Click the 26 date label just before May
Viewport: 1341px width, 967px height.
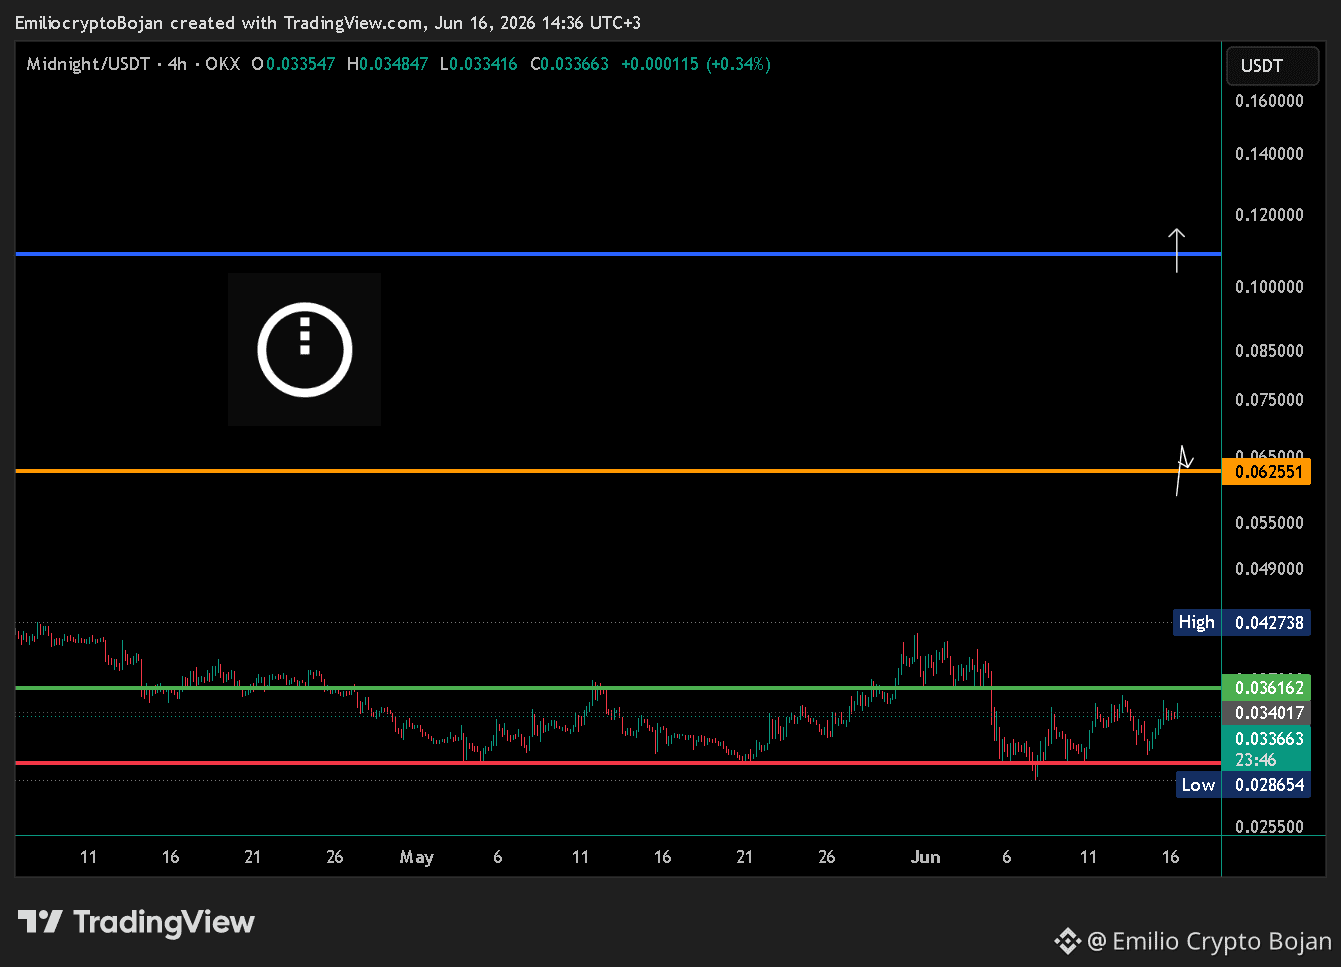click(335, 857)
